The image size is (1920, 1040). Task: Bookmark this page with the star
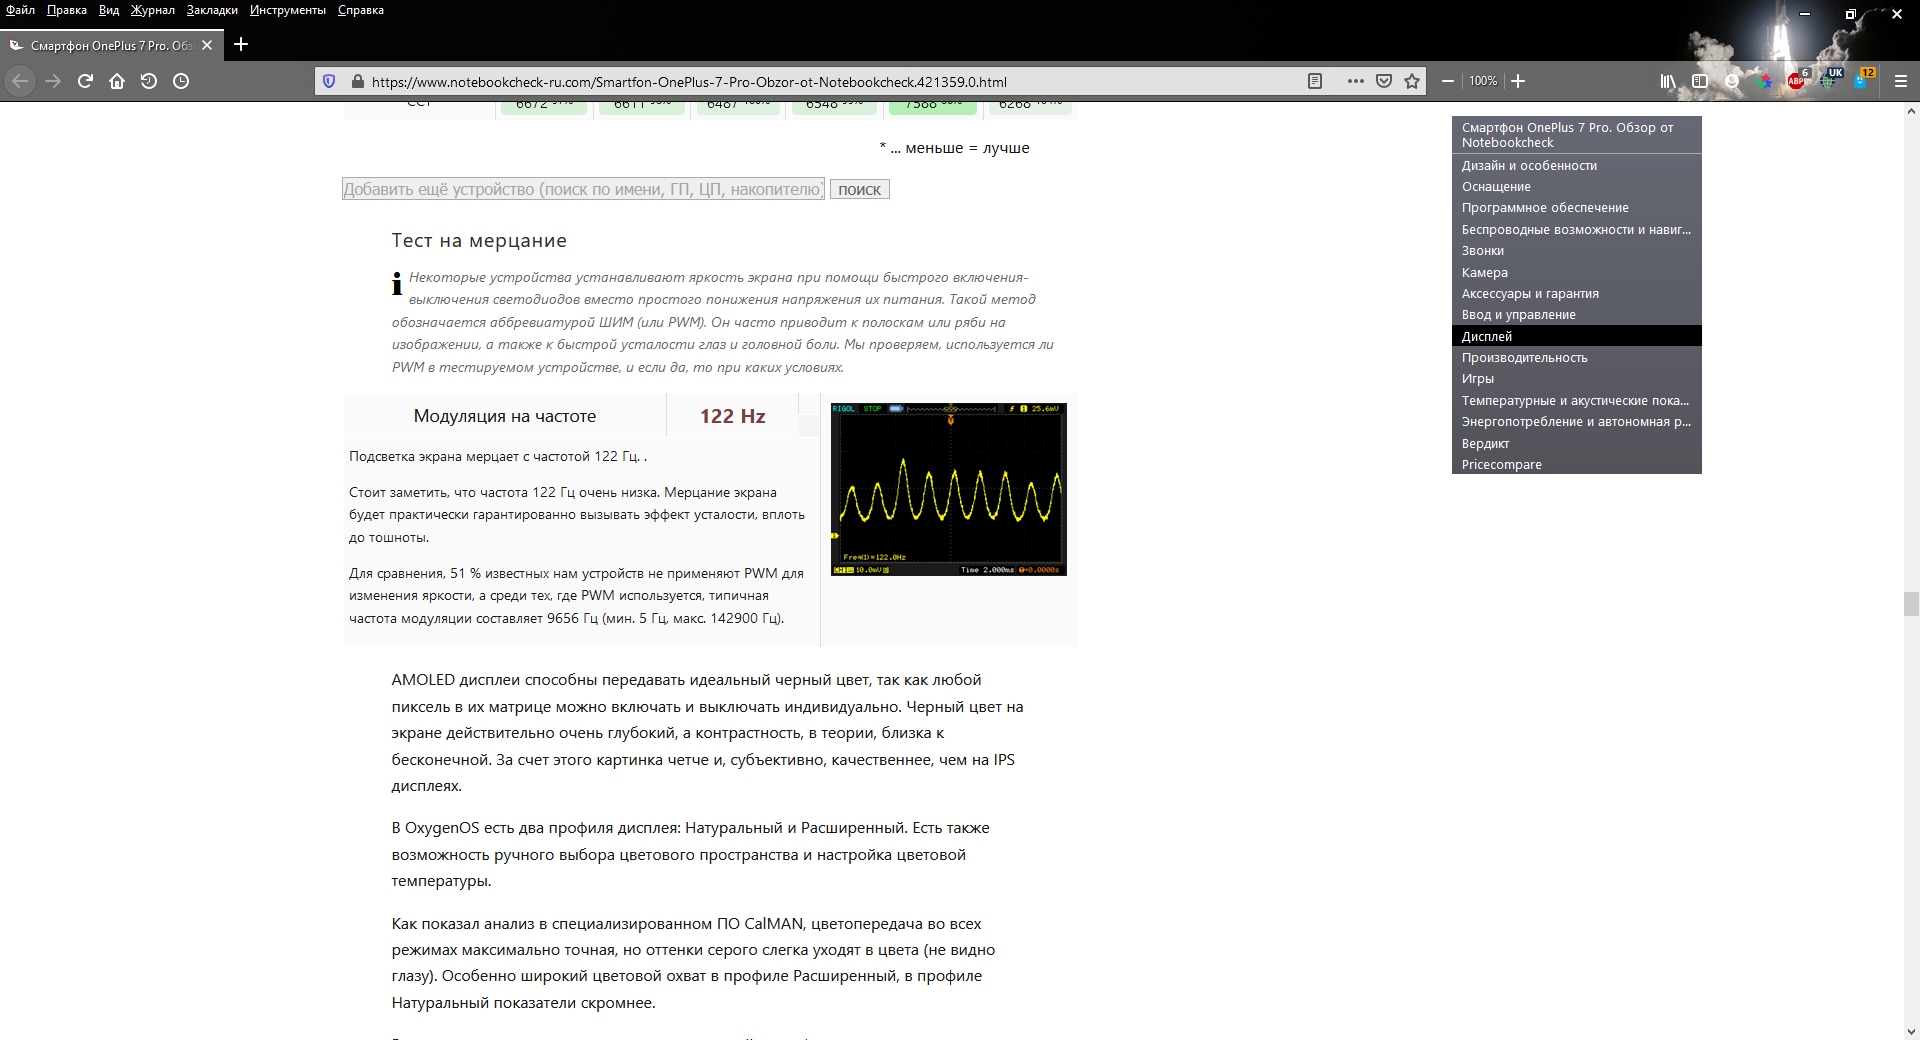point(1412,81)
